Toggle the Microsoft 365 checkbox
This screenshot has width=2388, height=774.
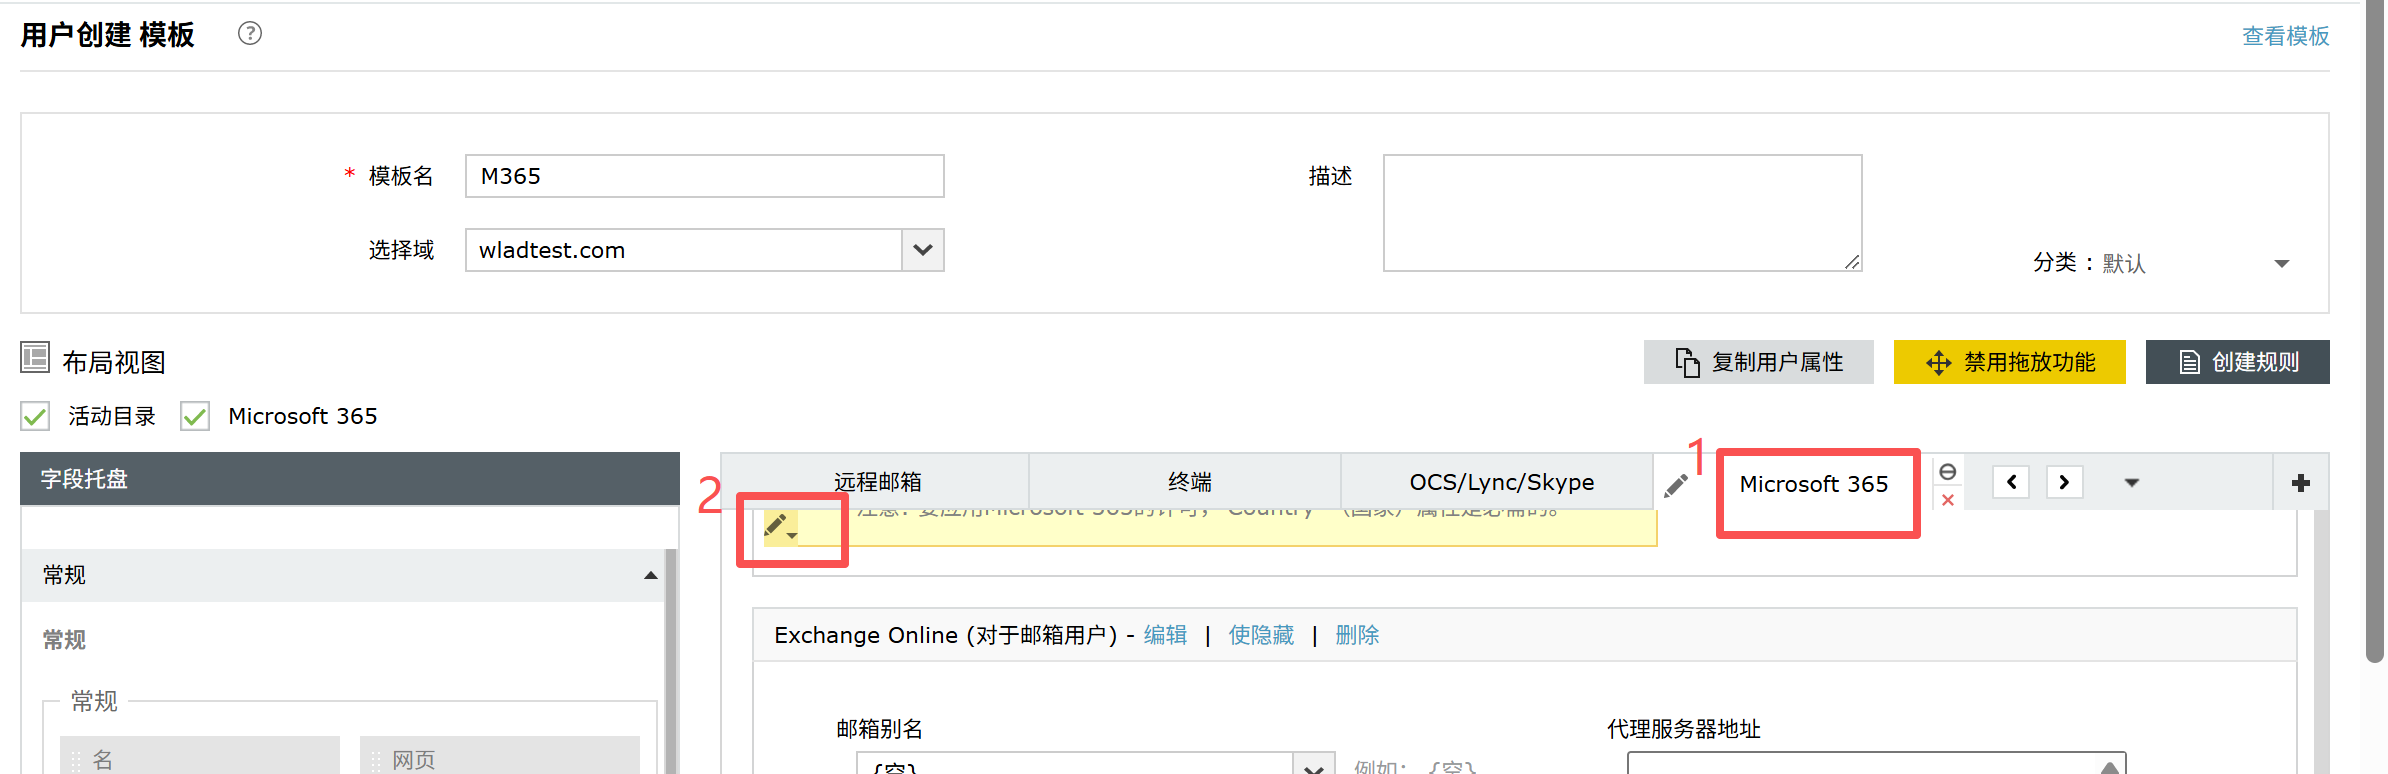[195, 416]
